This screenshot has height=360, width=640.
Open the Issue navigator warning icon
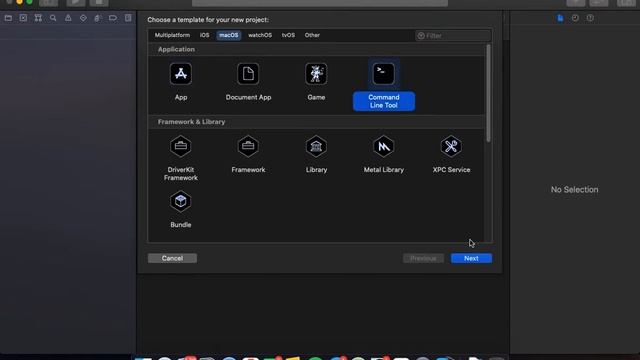tap(68, 18)
